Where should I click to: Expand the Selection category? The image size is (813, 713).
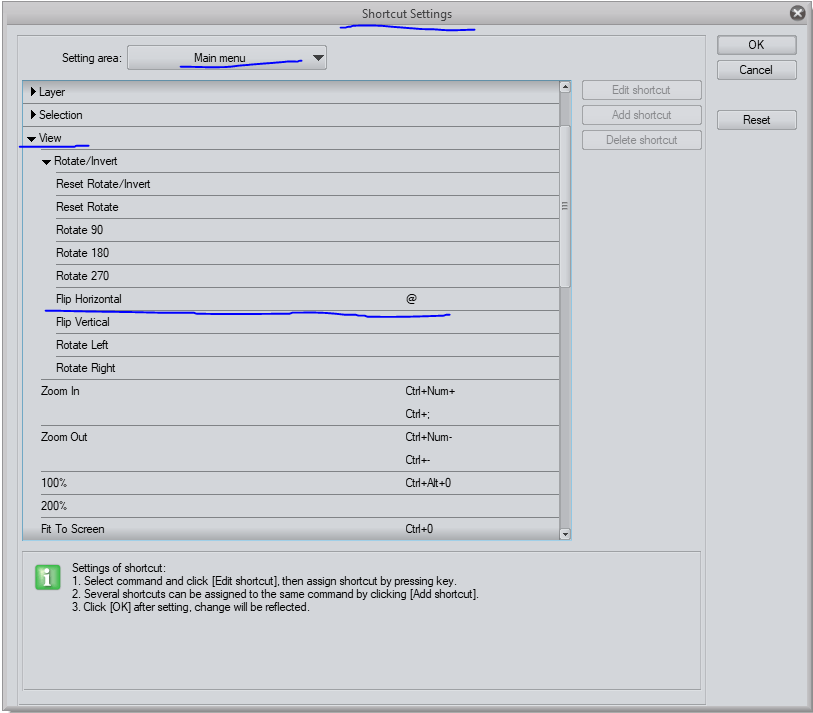click(x=34, y=115)
